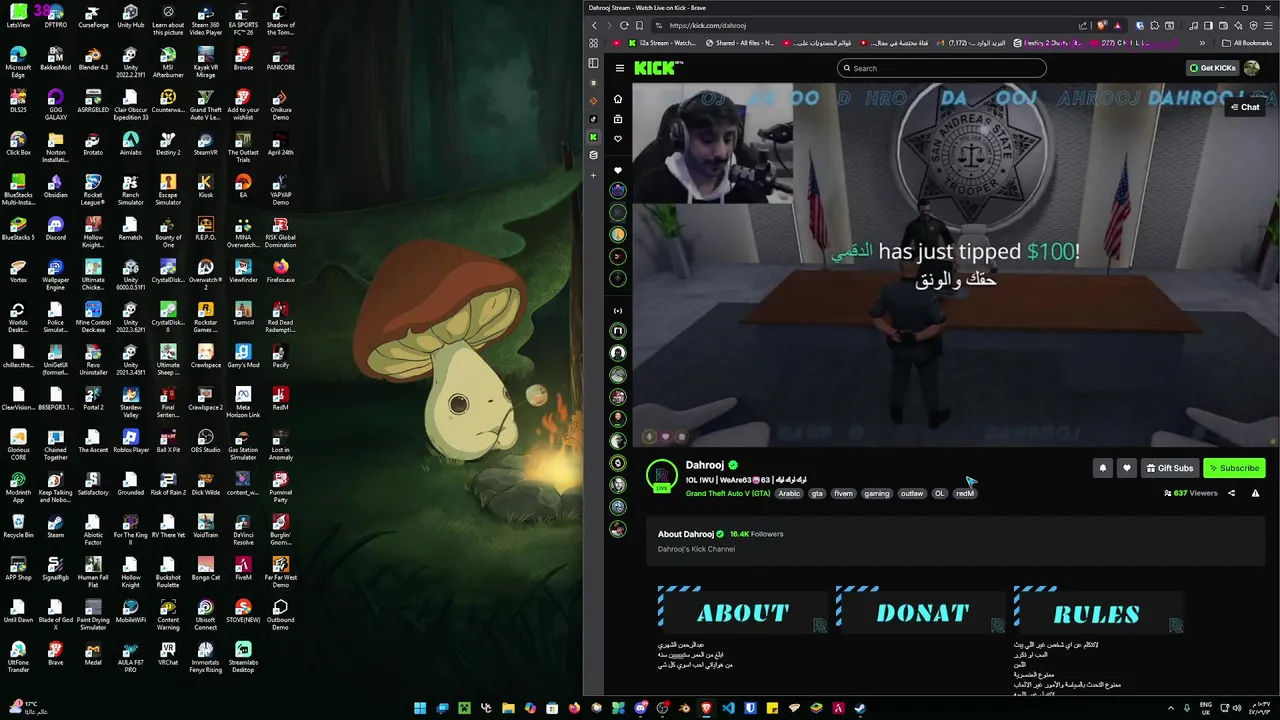Share the stream via share icon
This screenshot has width=1280, height=720.
pos(1231,493)
